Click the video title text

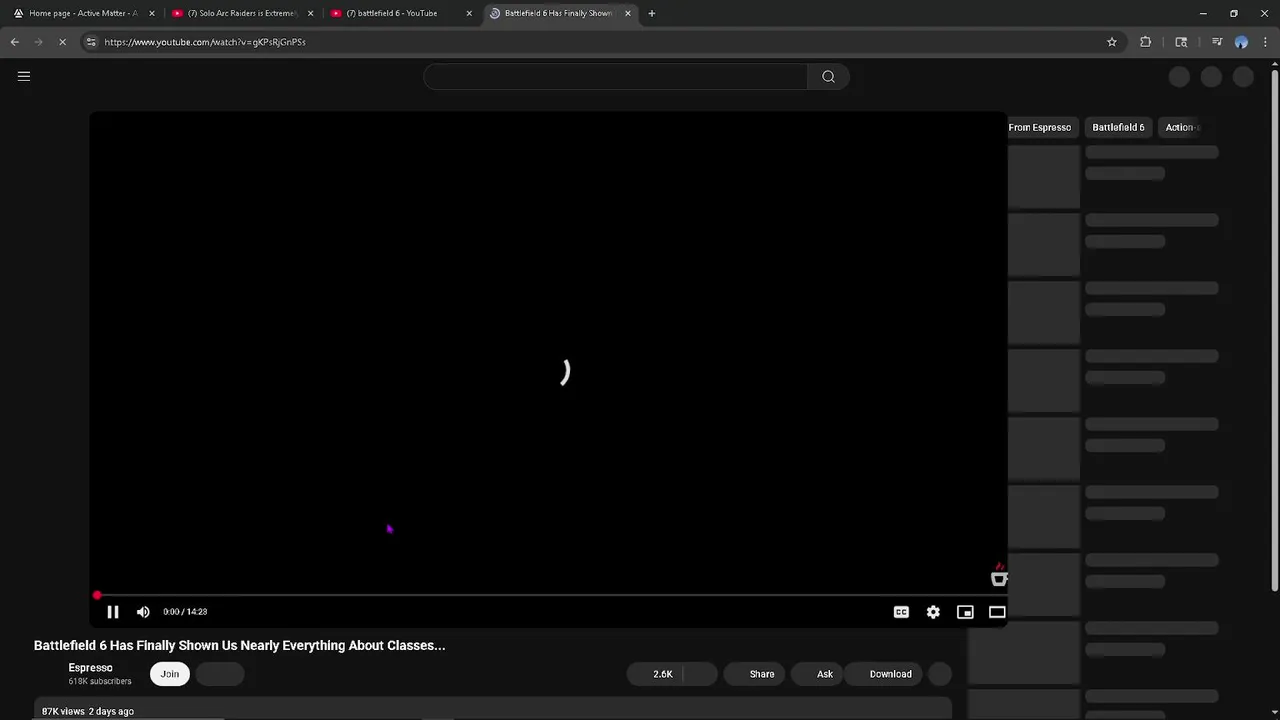click(x=240, y=645)
